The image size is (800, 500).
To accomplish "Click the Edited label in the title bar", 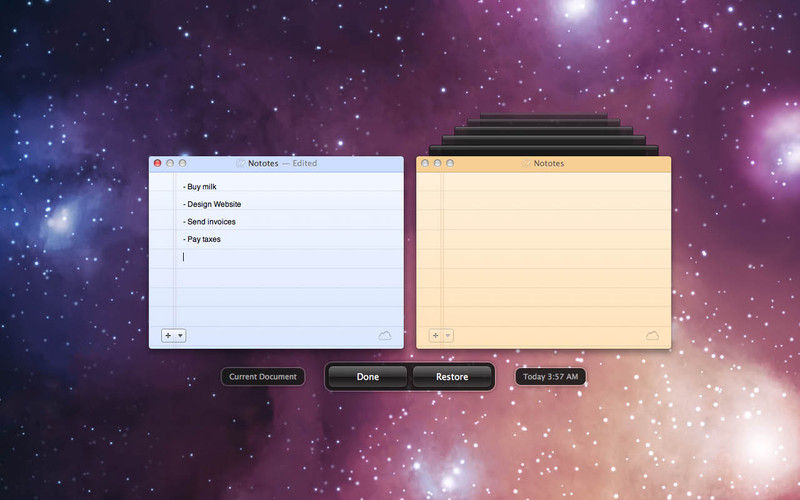I will coord(305,163).
